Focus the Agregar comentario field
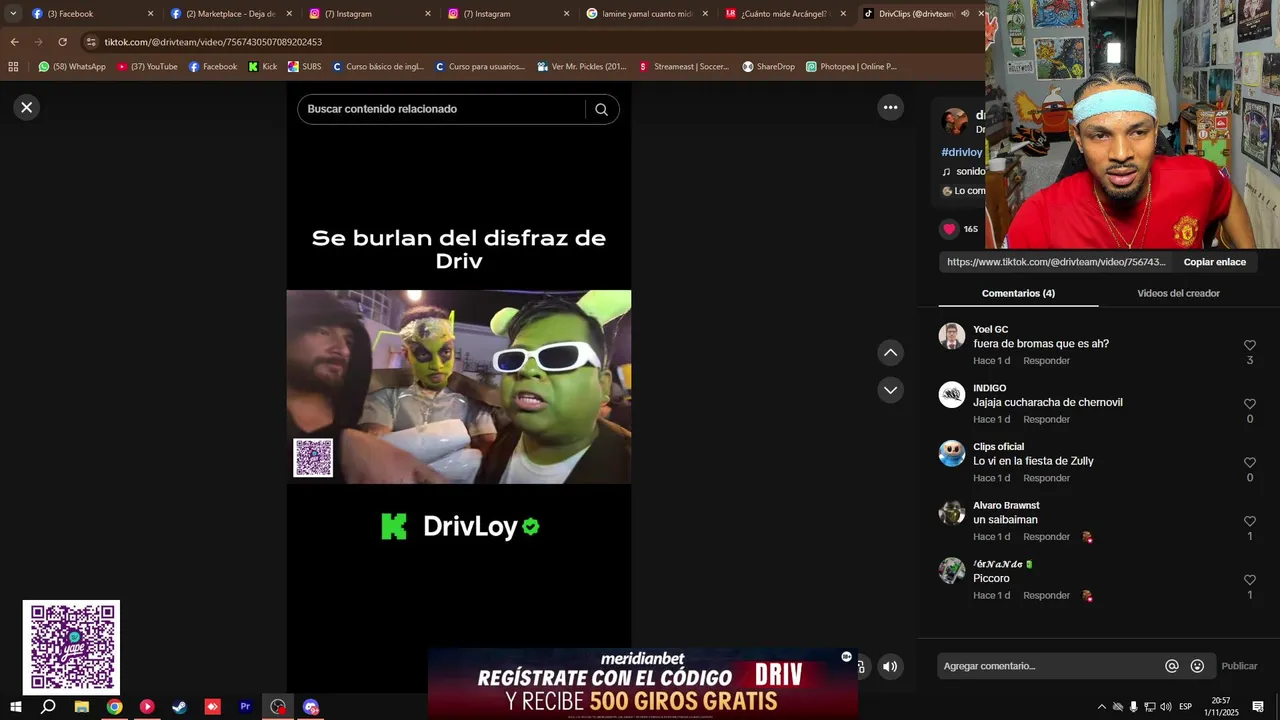 (x=1050, y=666)
